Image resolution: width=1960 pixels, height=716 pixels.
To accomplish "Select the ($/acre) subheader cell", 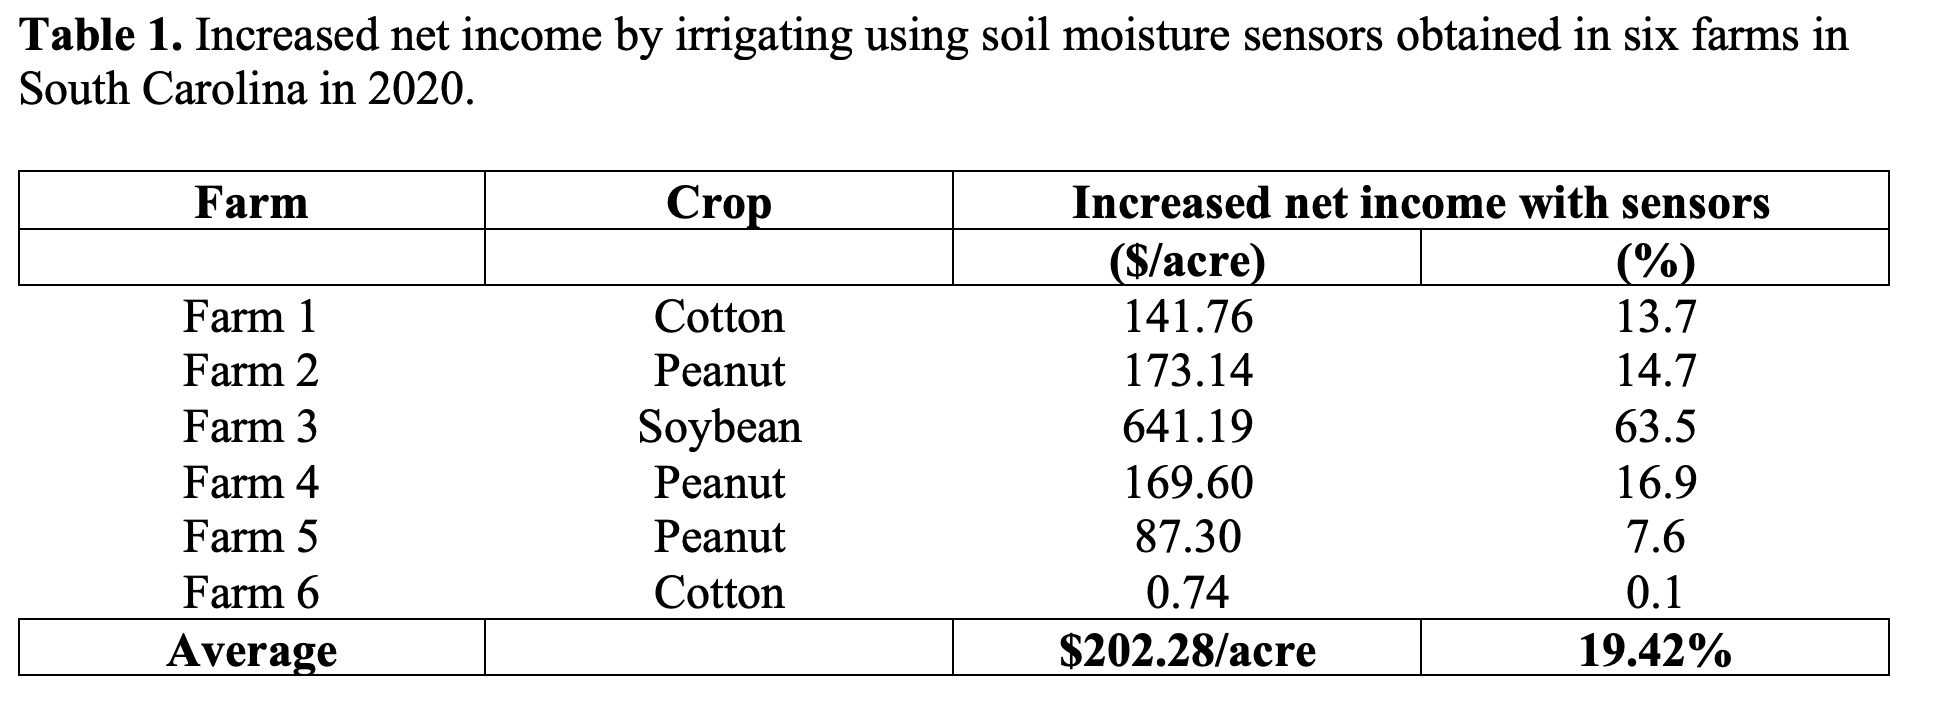I will 1187,261.
